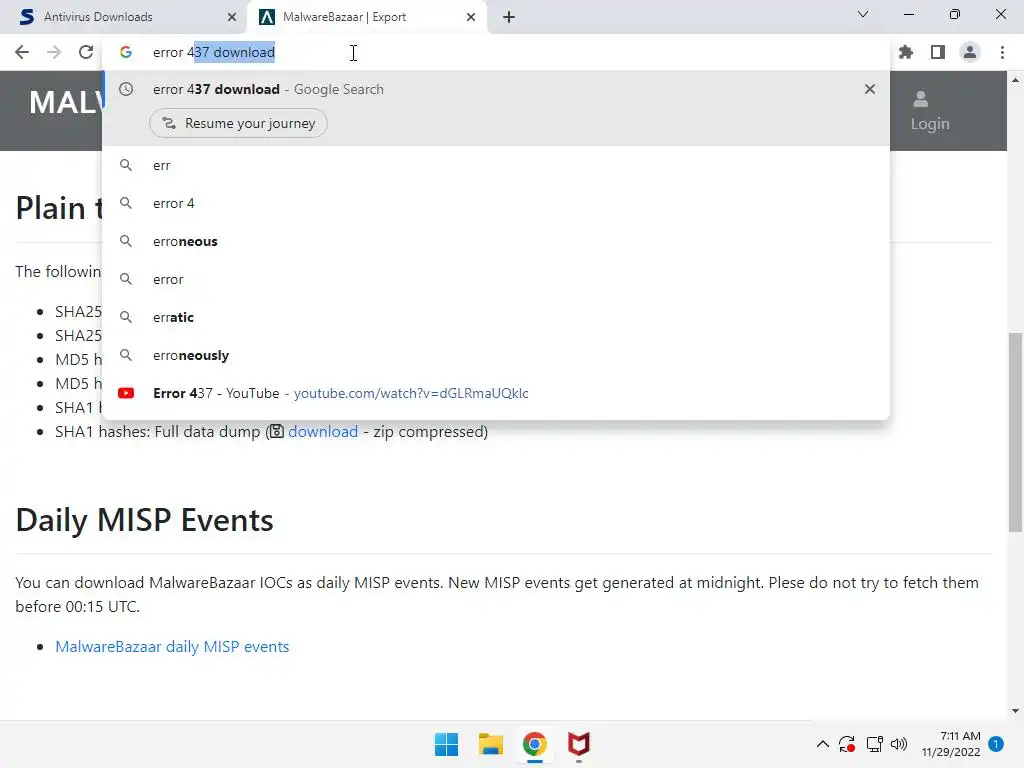Open the Chrome three-dot menu
This screenshot has height=768, width=1024.
click(1002, 52)
